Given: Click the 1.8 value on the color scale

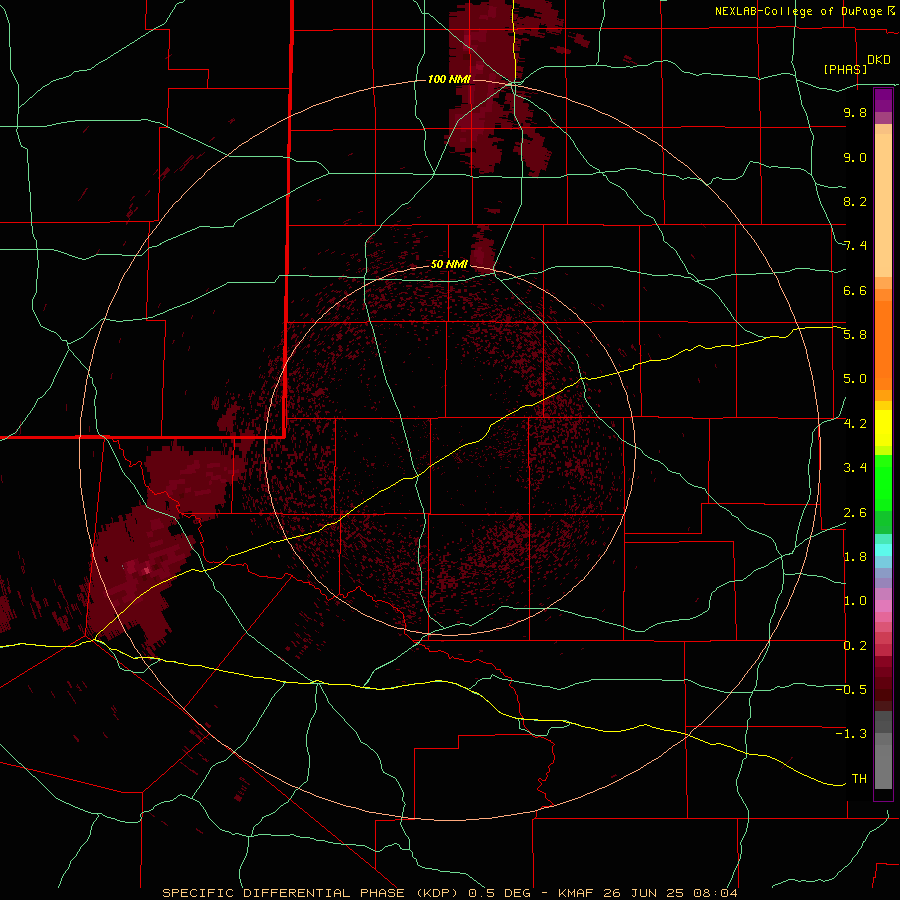Looking at the screenshot, I should coord(855,557).
